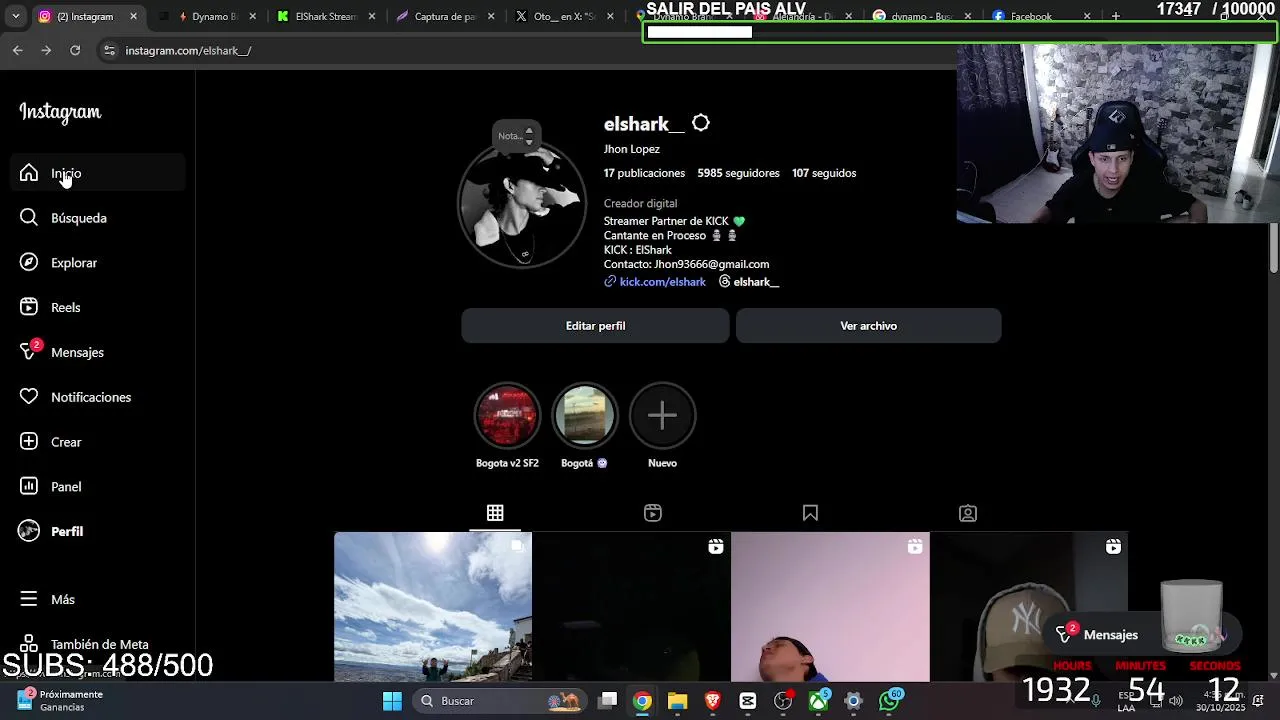This screenshot has height=720, width=1280.
Task: Switch to the Facebook tab
Action: [1040, 17]
